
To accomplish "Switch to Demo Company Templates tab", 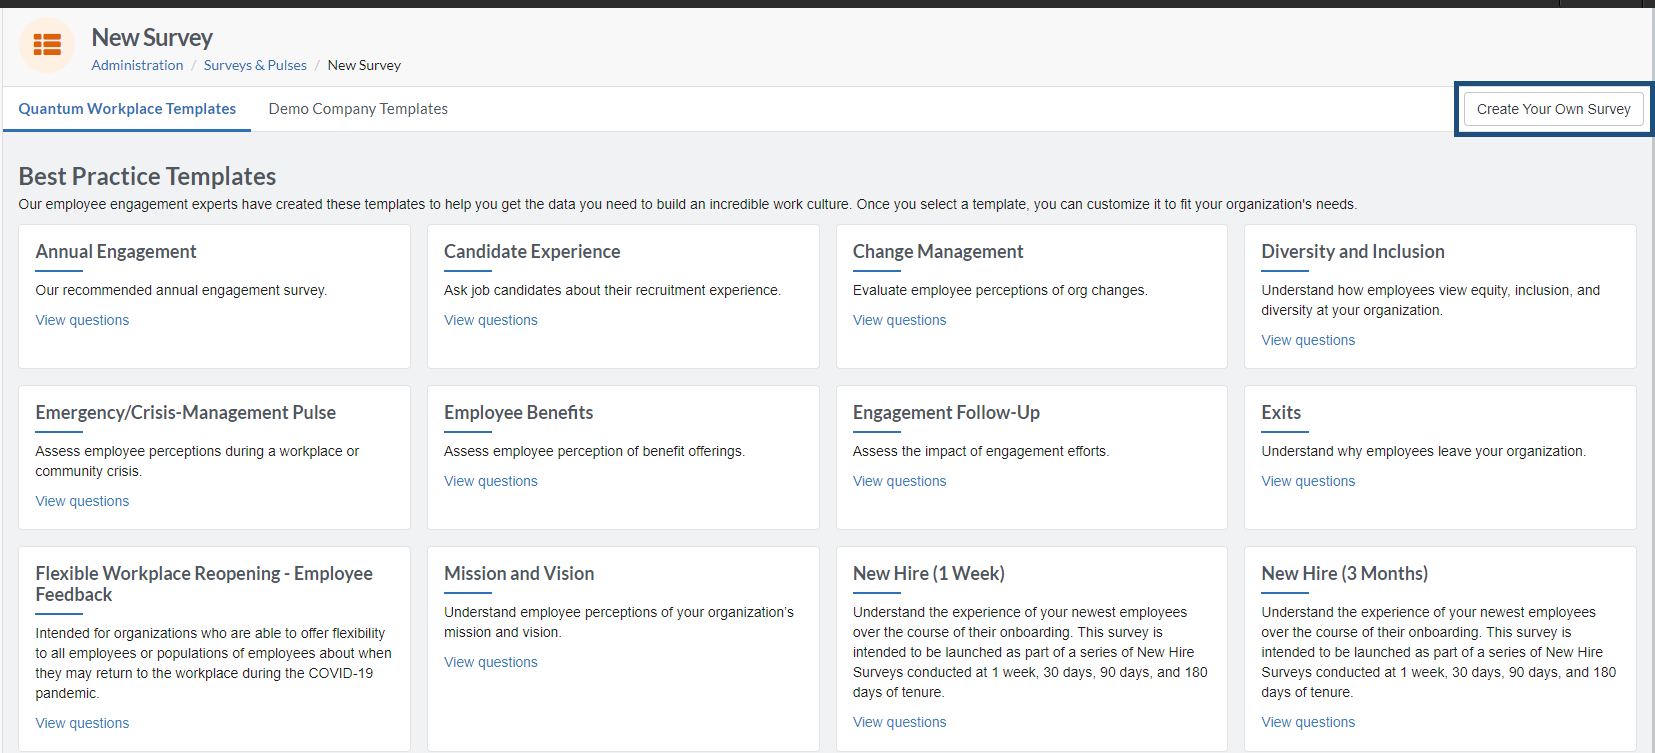I will 358,109.
